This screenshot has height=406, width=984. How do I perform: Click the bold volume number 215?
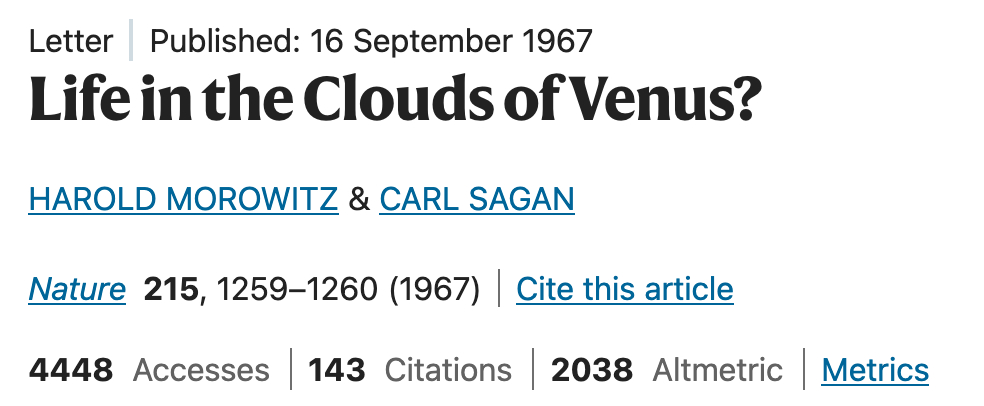[x=171, y=290]
